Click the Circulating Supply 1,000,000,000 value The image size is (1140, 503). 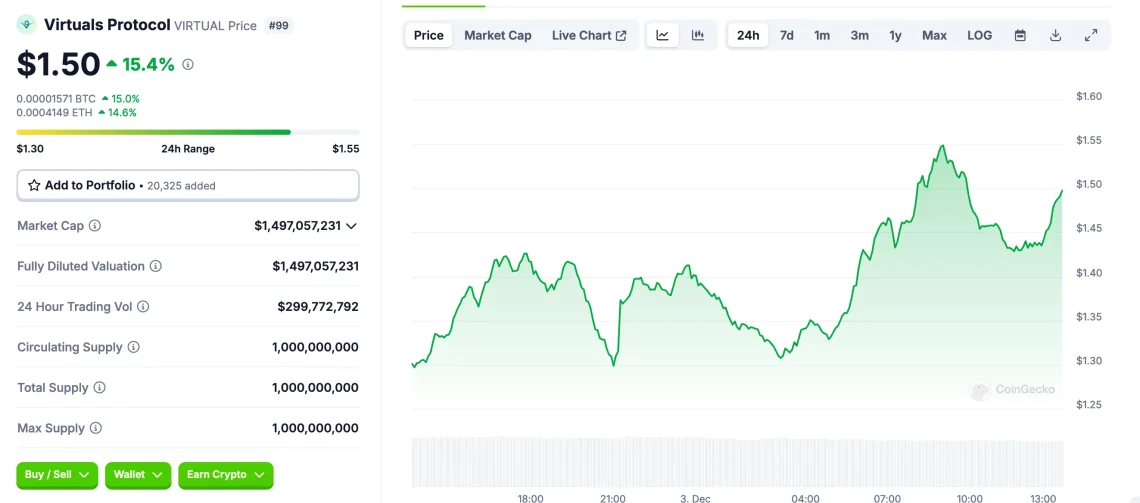tap(316, 347)
